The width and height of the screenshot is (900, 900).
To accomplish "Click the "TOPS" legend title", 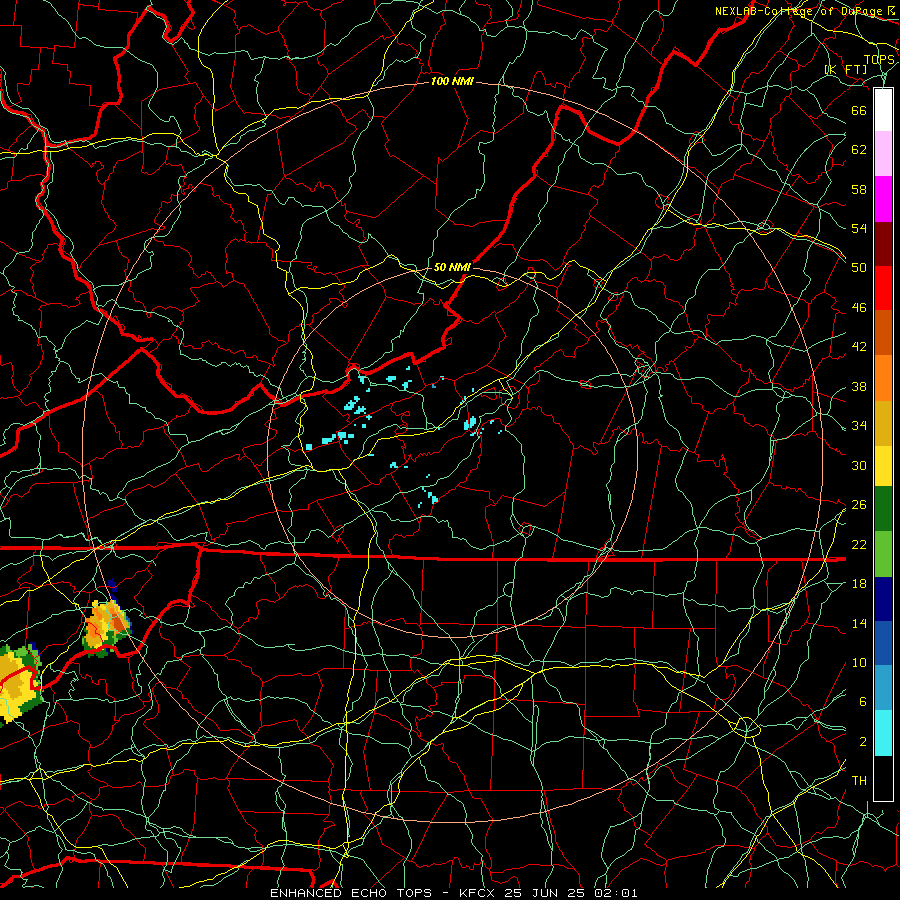I will (x=879, y=59).
